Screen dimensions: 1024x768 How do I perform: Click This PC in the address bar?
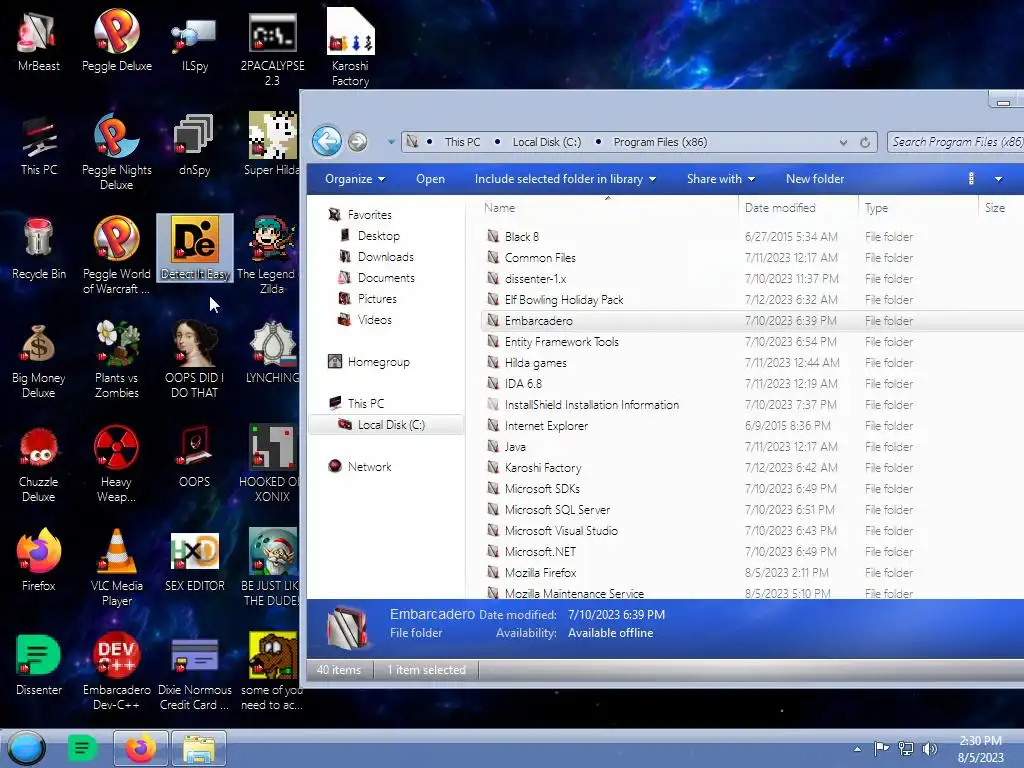click(x=462, y=142)
